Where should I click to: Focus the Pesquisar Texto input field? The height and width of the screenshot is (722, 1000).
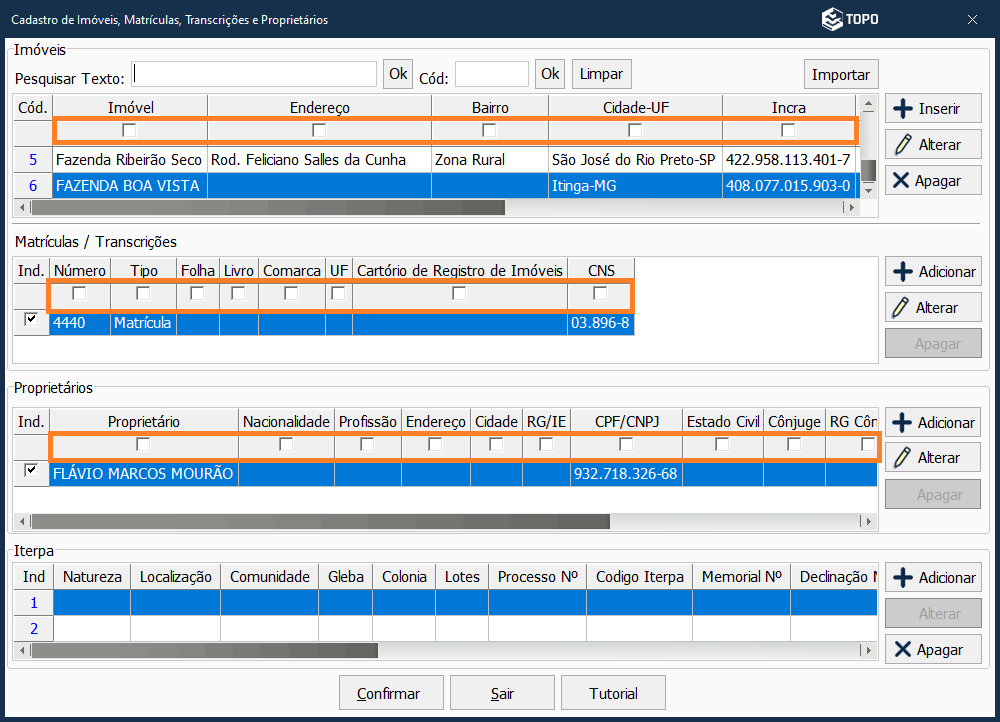click(x=254, y=75)
